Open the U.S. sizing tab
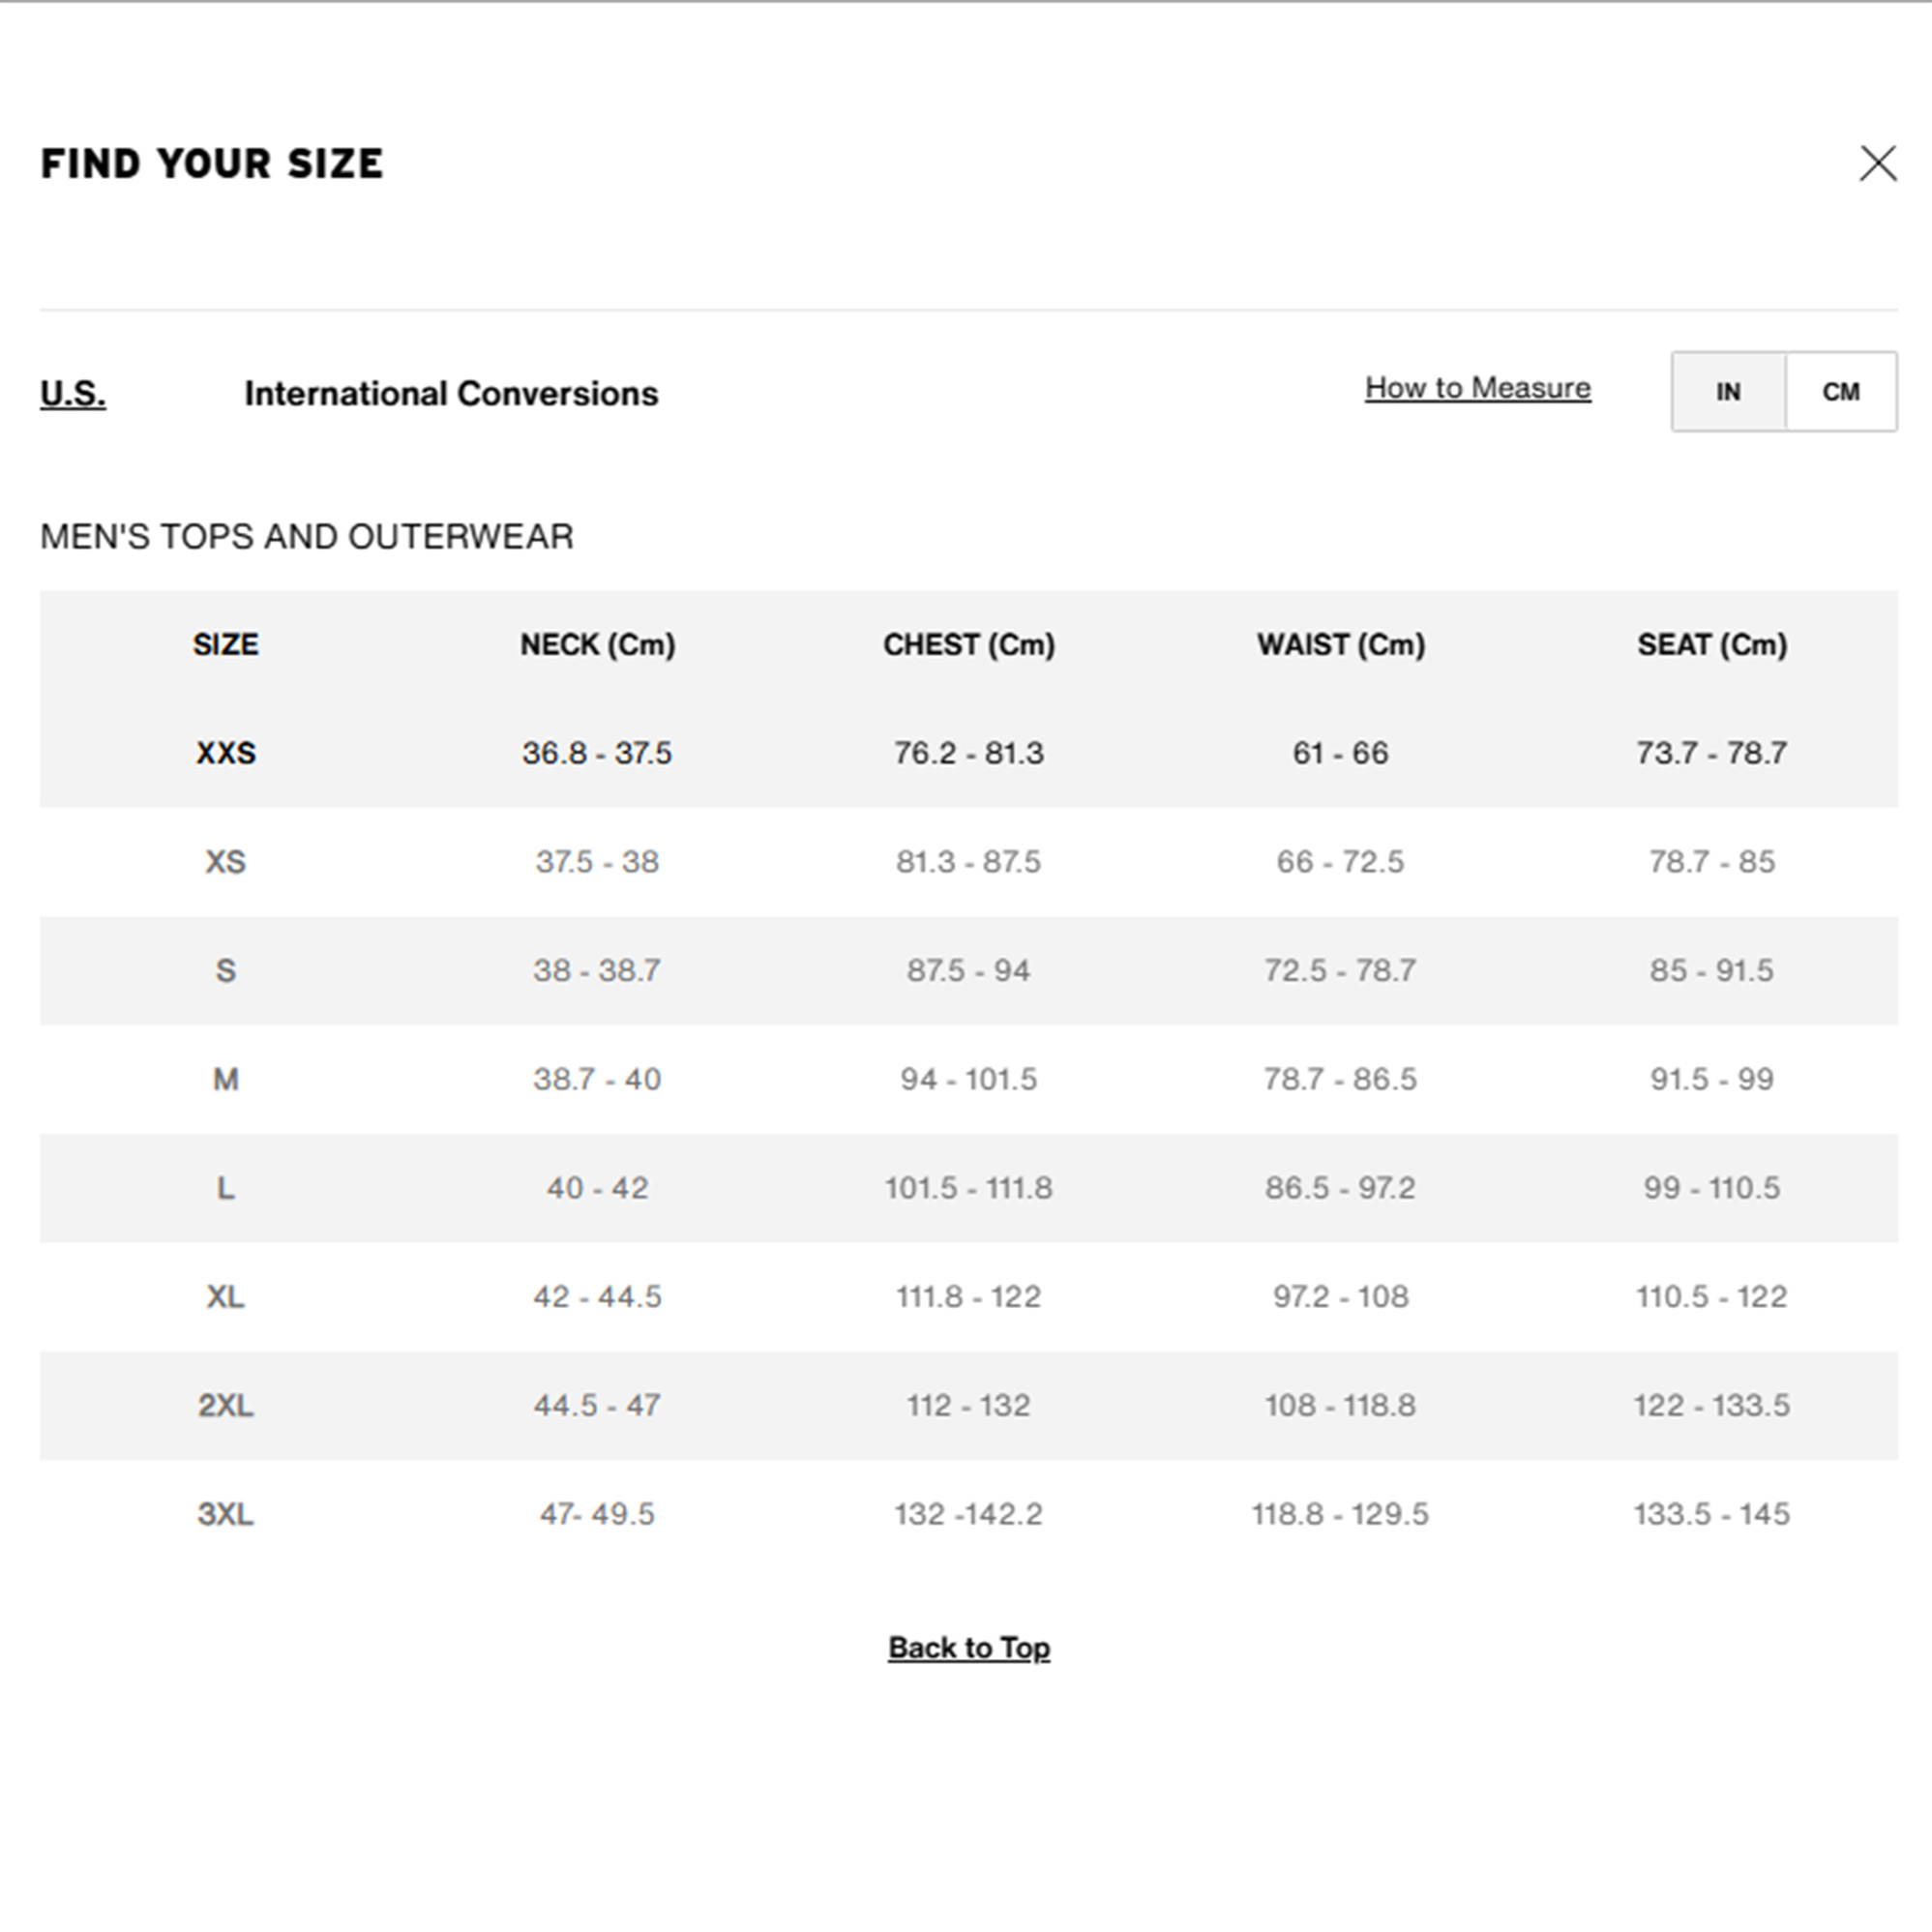The image size is (1932, 1932). [73, 394]
